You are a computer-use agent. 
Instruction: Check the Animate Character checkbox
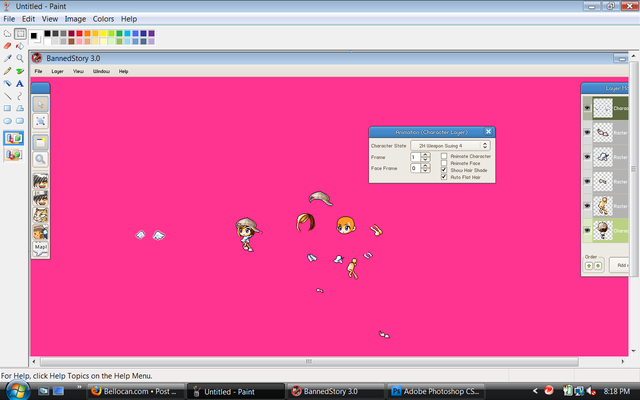(444, 156)
